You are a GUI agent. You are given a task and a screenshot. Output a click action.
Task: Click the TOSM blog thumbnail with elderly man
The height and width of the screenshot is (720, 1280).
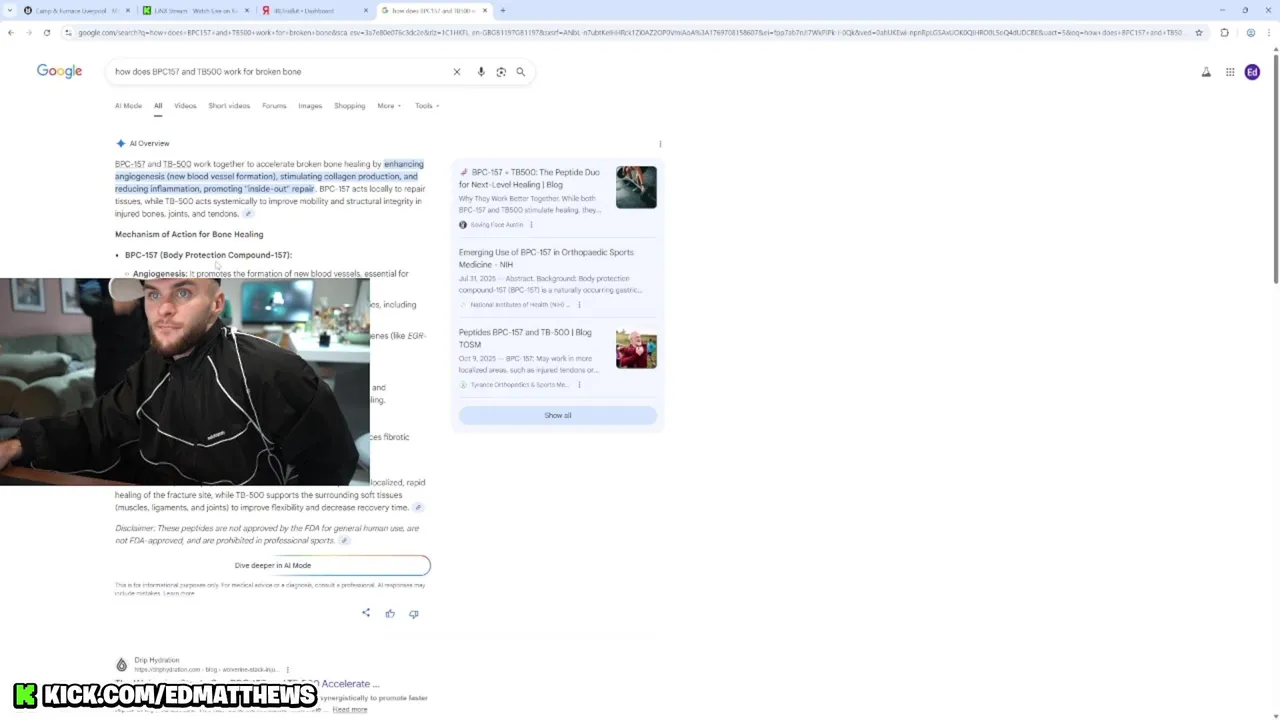point(636,349)
